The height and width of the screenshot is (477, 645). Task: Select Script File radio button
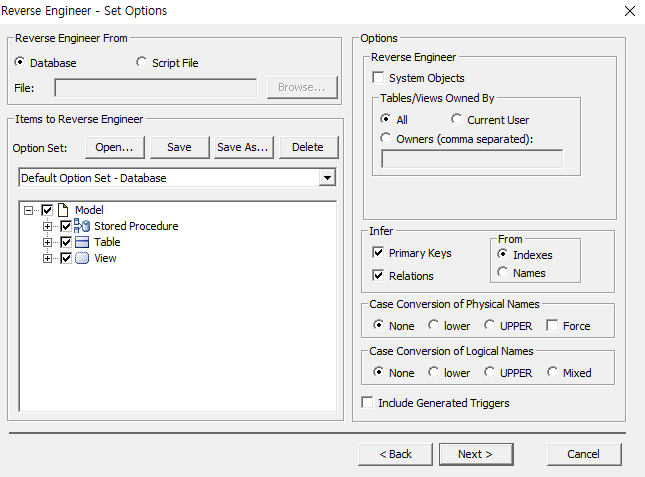[x=142, y=62]
